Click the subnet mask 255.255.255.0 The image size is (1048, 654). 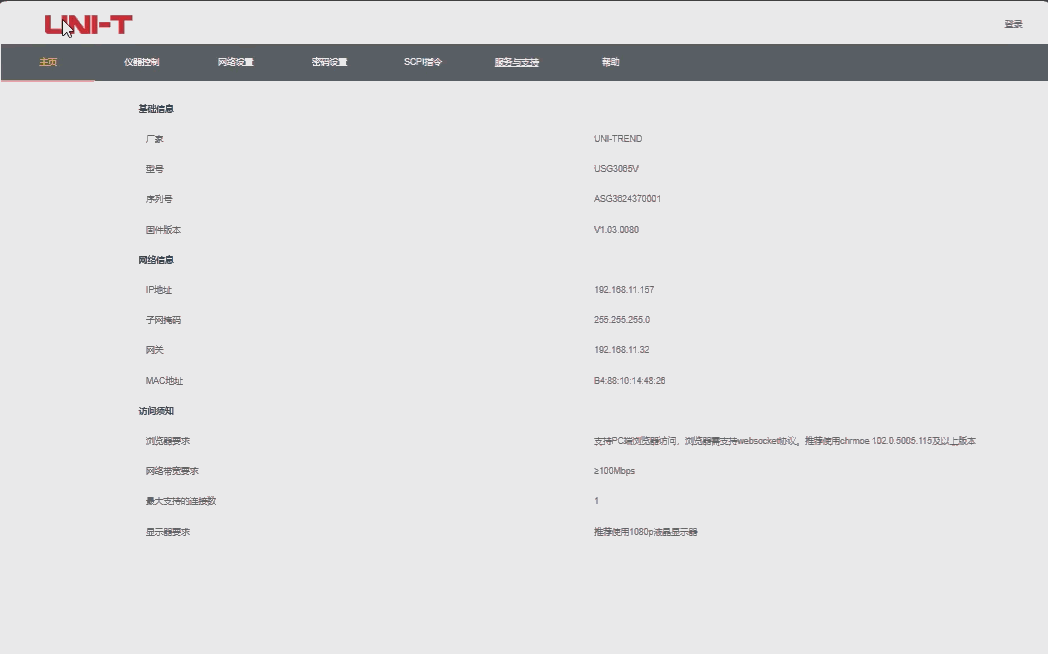(621, 320)
